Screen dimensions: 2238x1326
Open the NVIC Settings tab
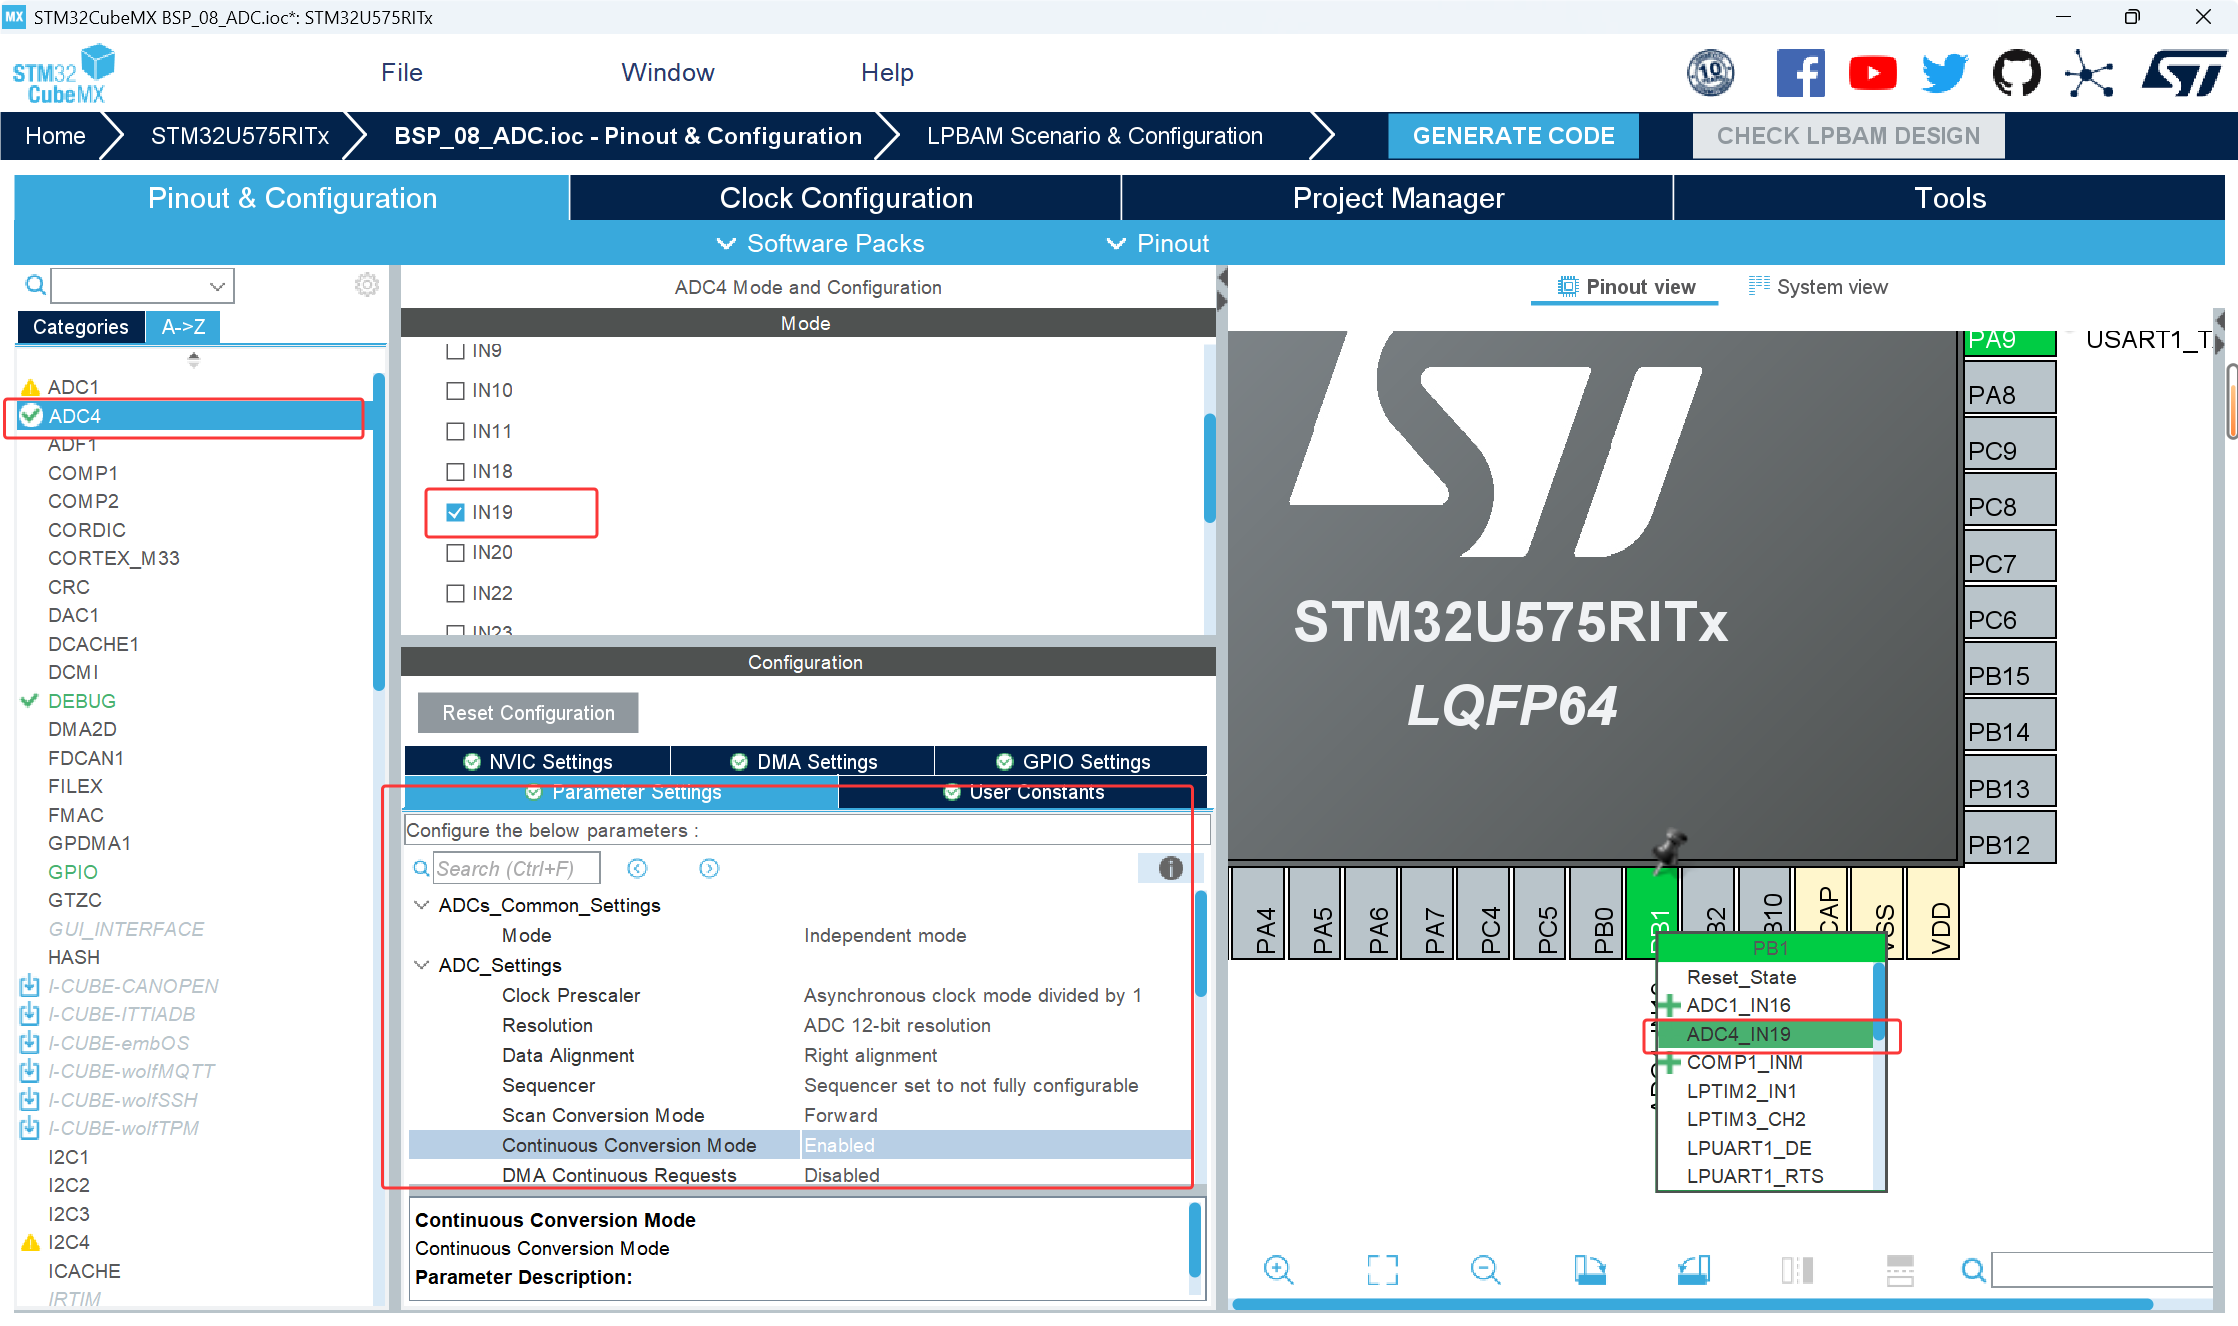(x=538, y=761)
